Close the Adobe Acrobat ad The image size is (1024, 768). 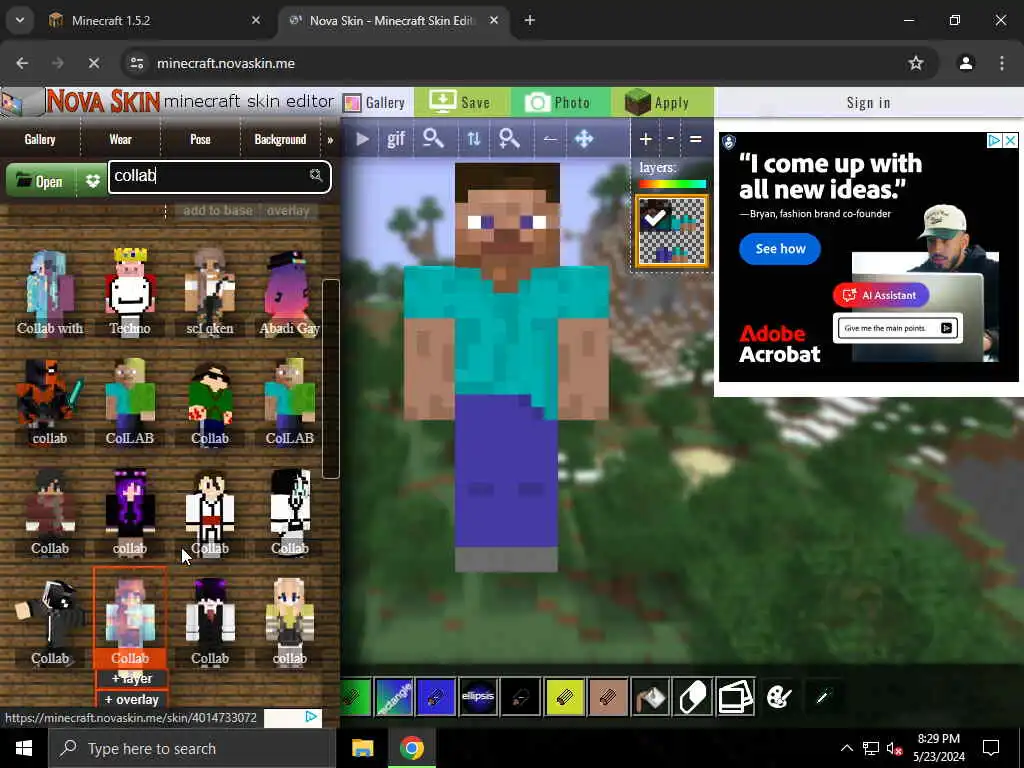1010,140
